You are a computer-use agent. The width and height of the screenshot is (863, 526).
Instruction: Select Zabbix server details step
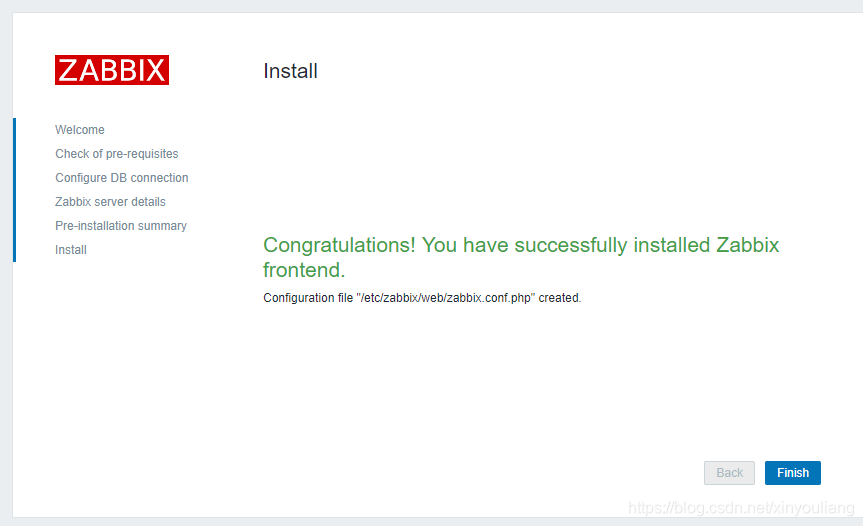coord(110,202)
